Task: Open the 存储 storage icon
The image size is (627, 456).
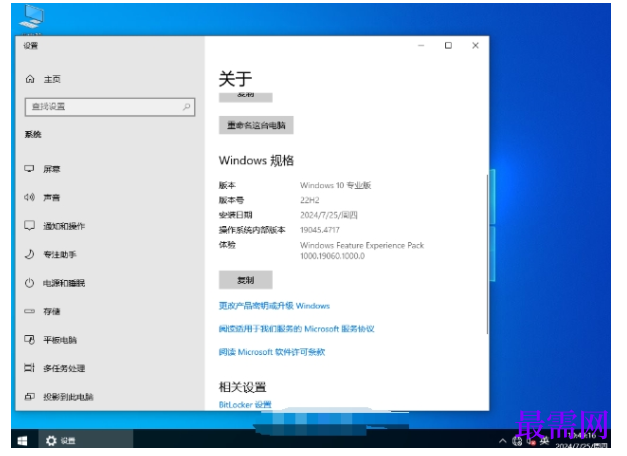Action: [x=30, y=311]
